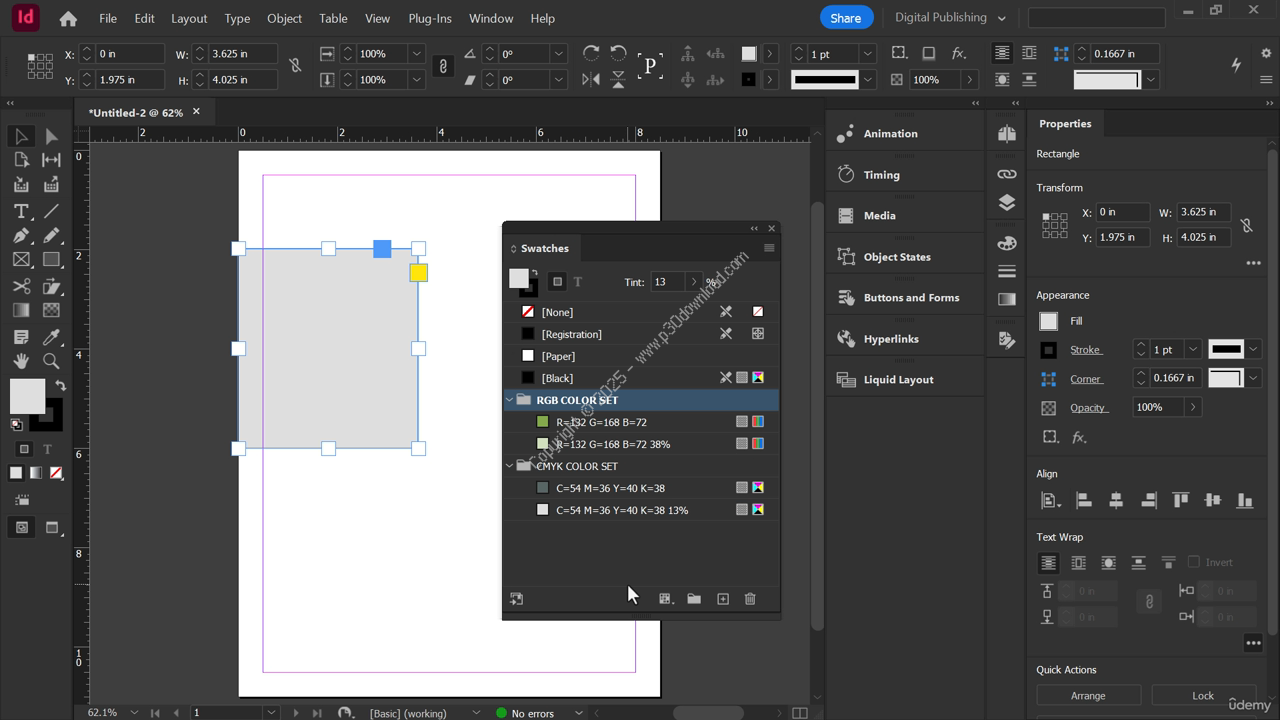Viewport: 1280px width, 720px height.
Task: Click the Share button
Action: click(x=845, y=18)
